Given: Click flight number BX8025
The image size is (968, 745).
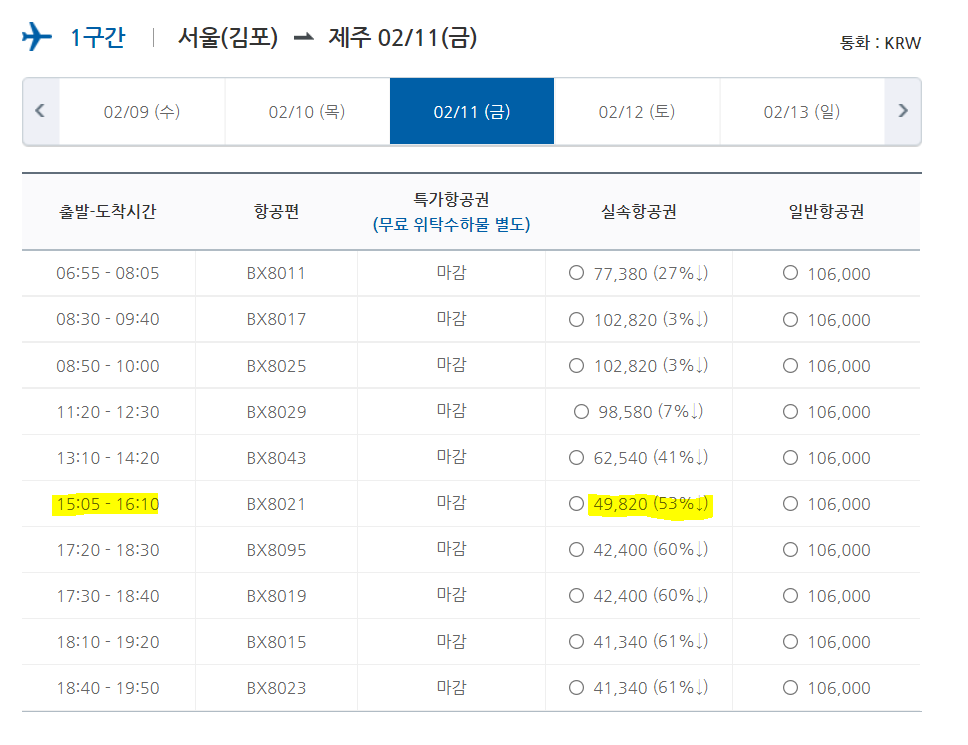Looking at the screenshot, I should [x=276, y=366].
